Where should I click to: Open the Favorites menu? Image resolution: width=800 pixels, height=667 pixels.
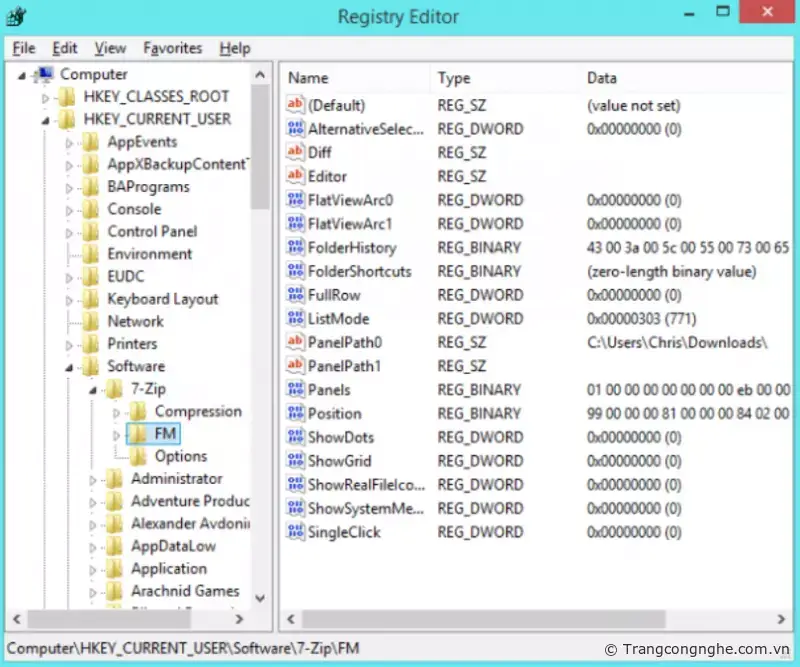click(x=172, y=48)
